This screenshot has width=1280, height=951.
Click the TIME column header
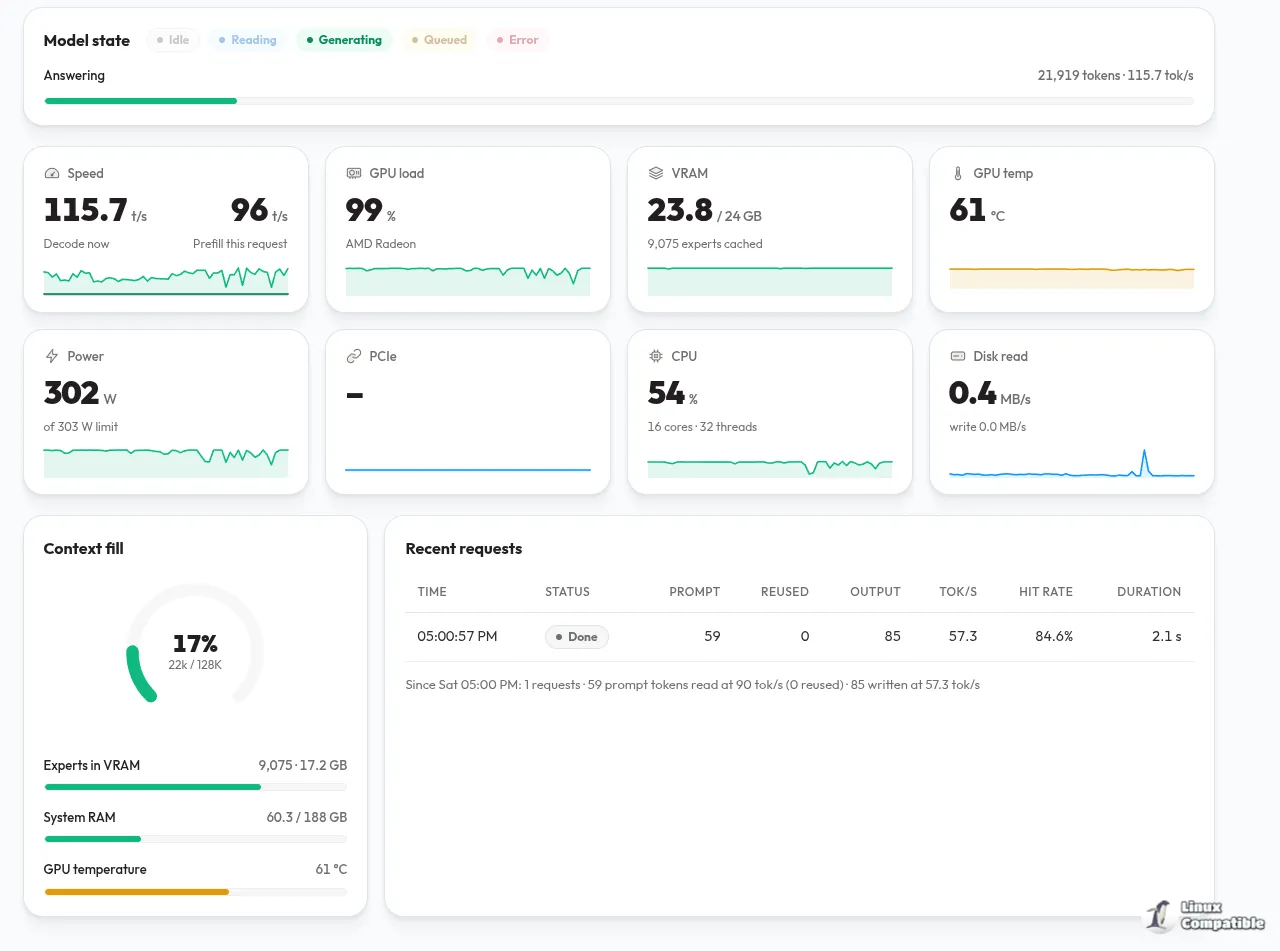432,592
